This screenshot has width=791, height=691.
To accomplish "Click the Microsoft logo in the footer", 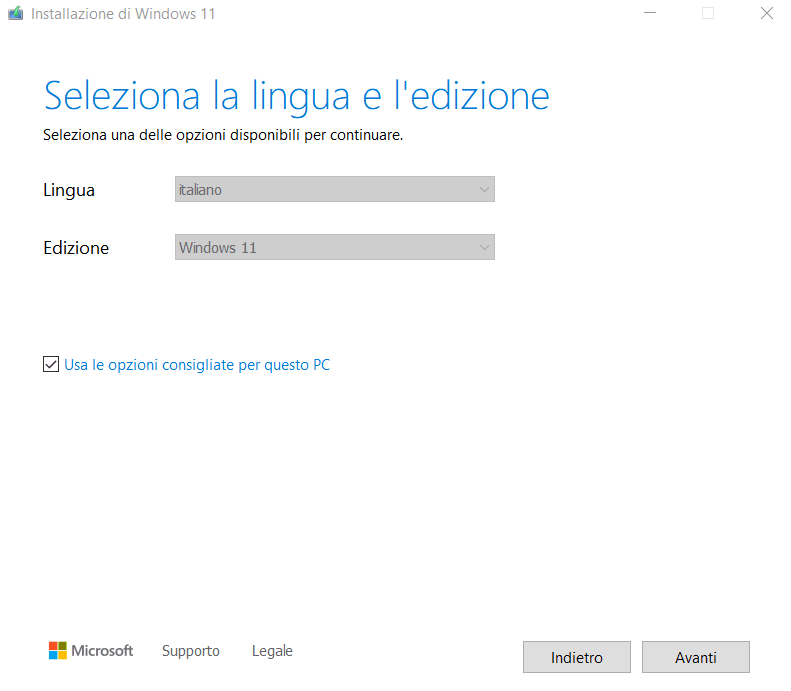I will coord(91,651).
